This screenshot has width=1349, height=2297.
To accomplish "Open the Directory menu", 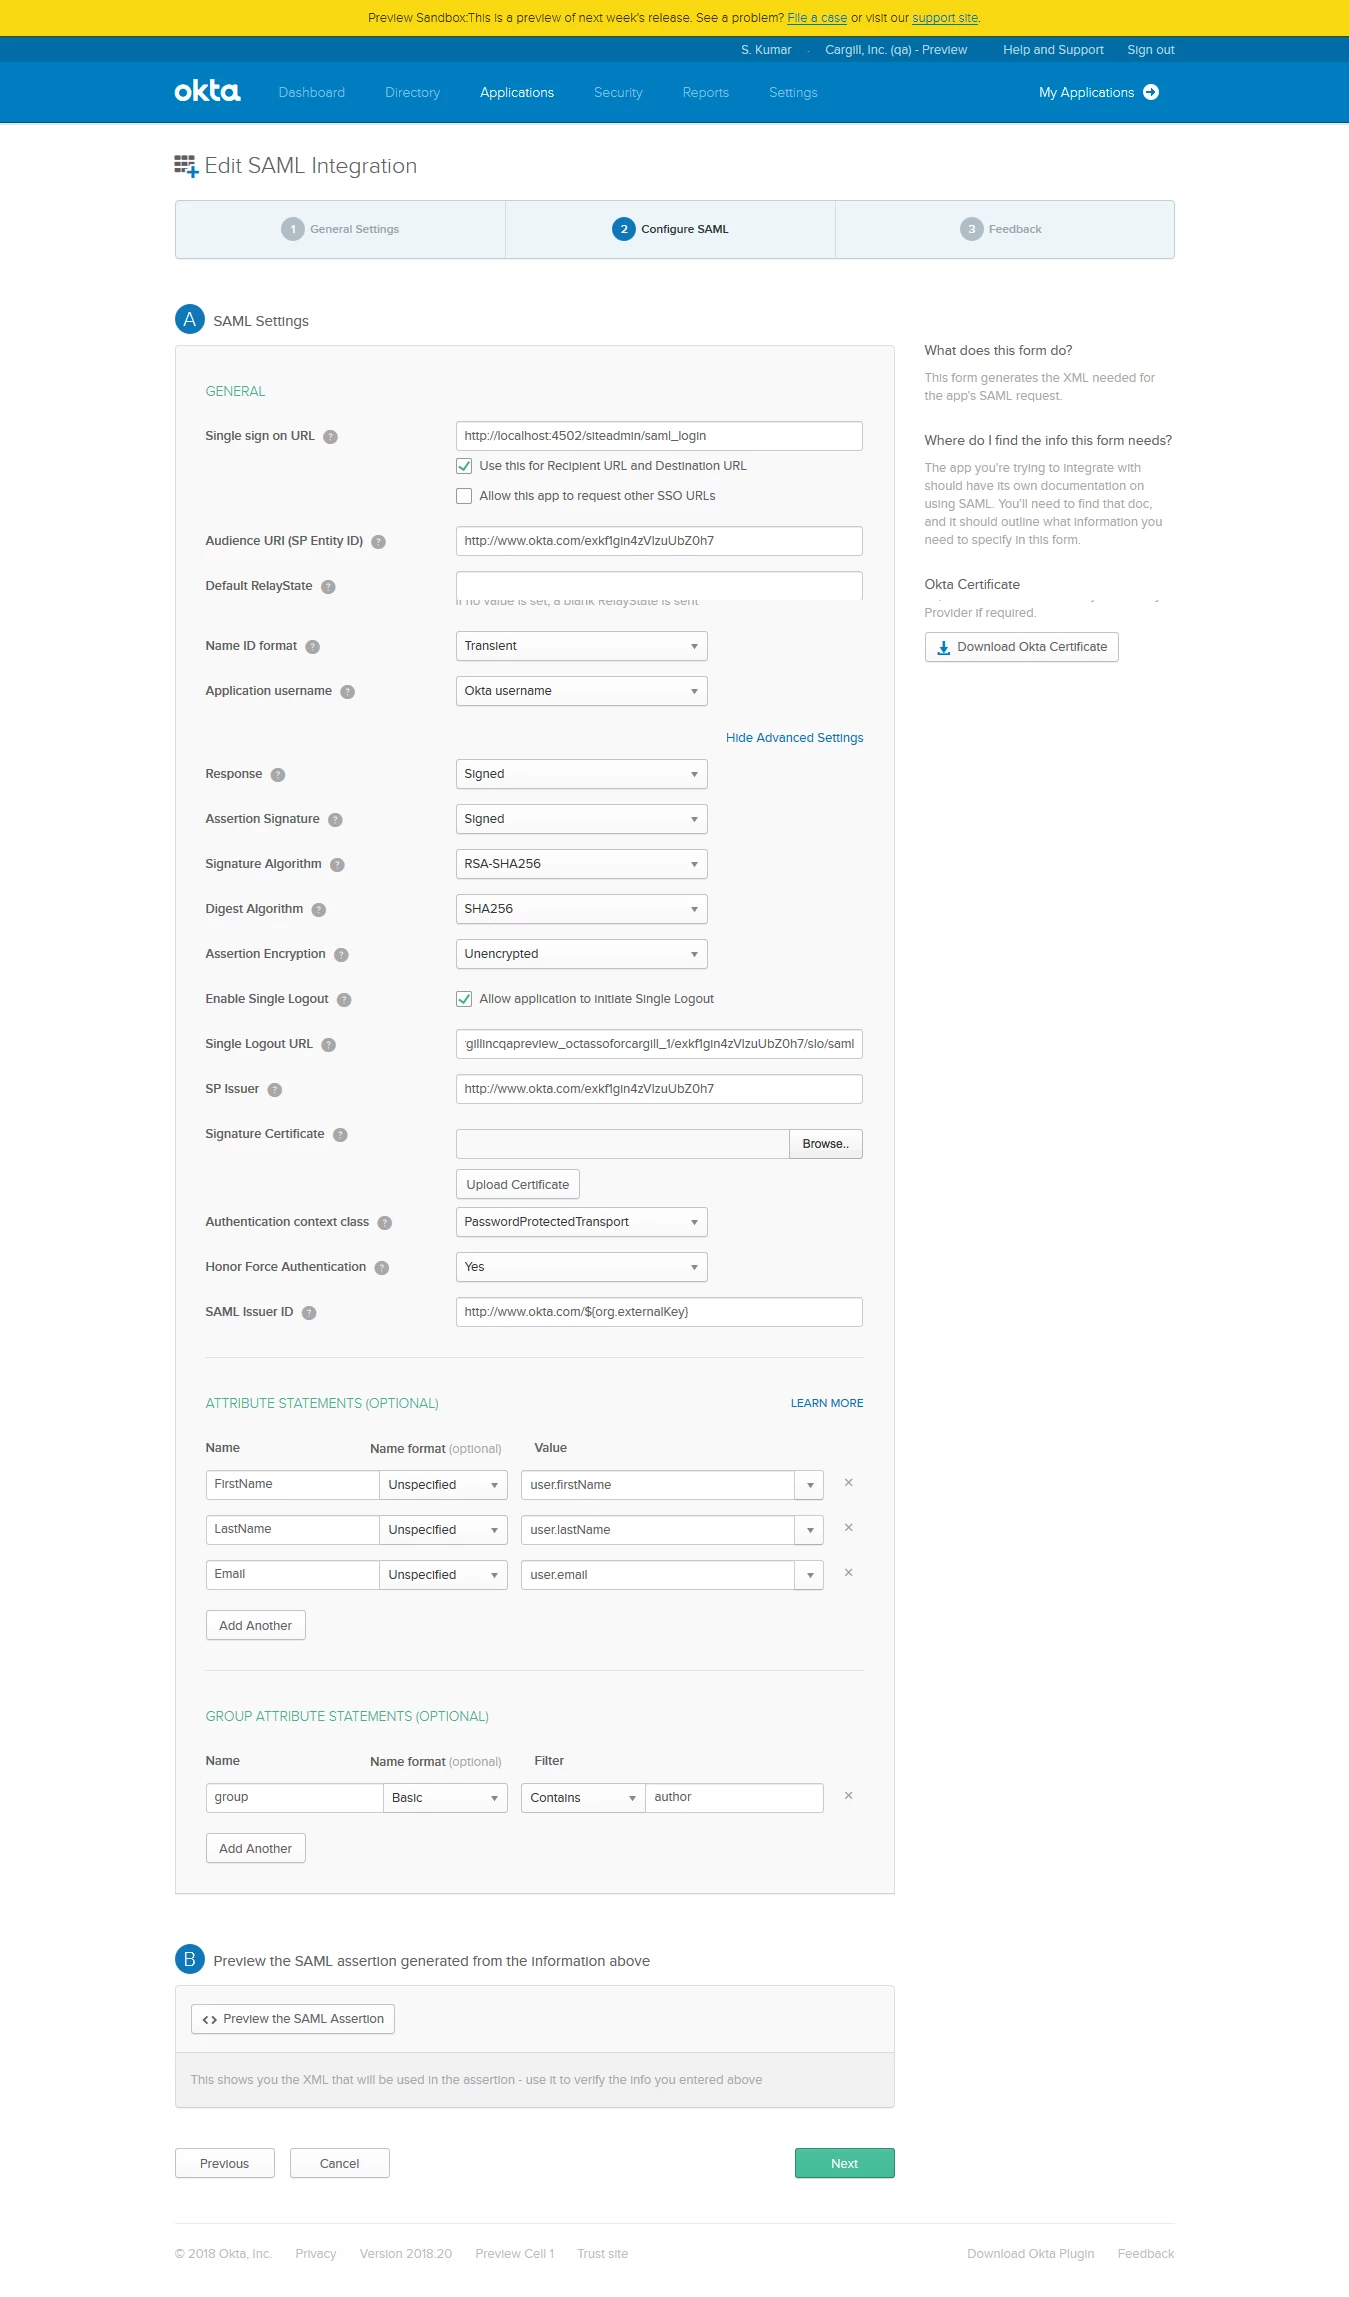I will (x=412, y=93).
